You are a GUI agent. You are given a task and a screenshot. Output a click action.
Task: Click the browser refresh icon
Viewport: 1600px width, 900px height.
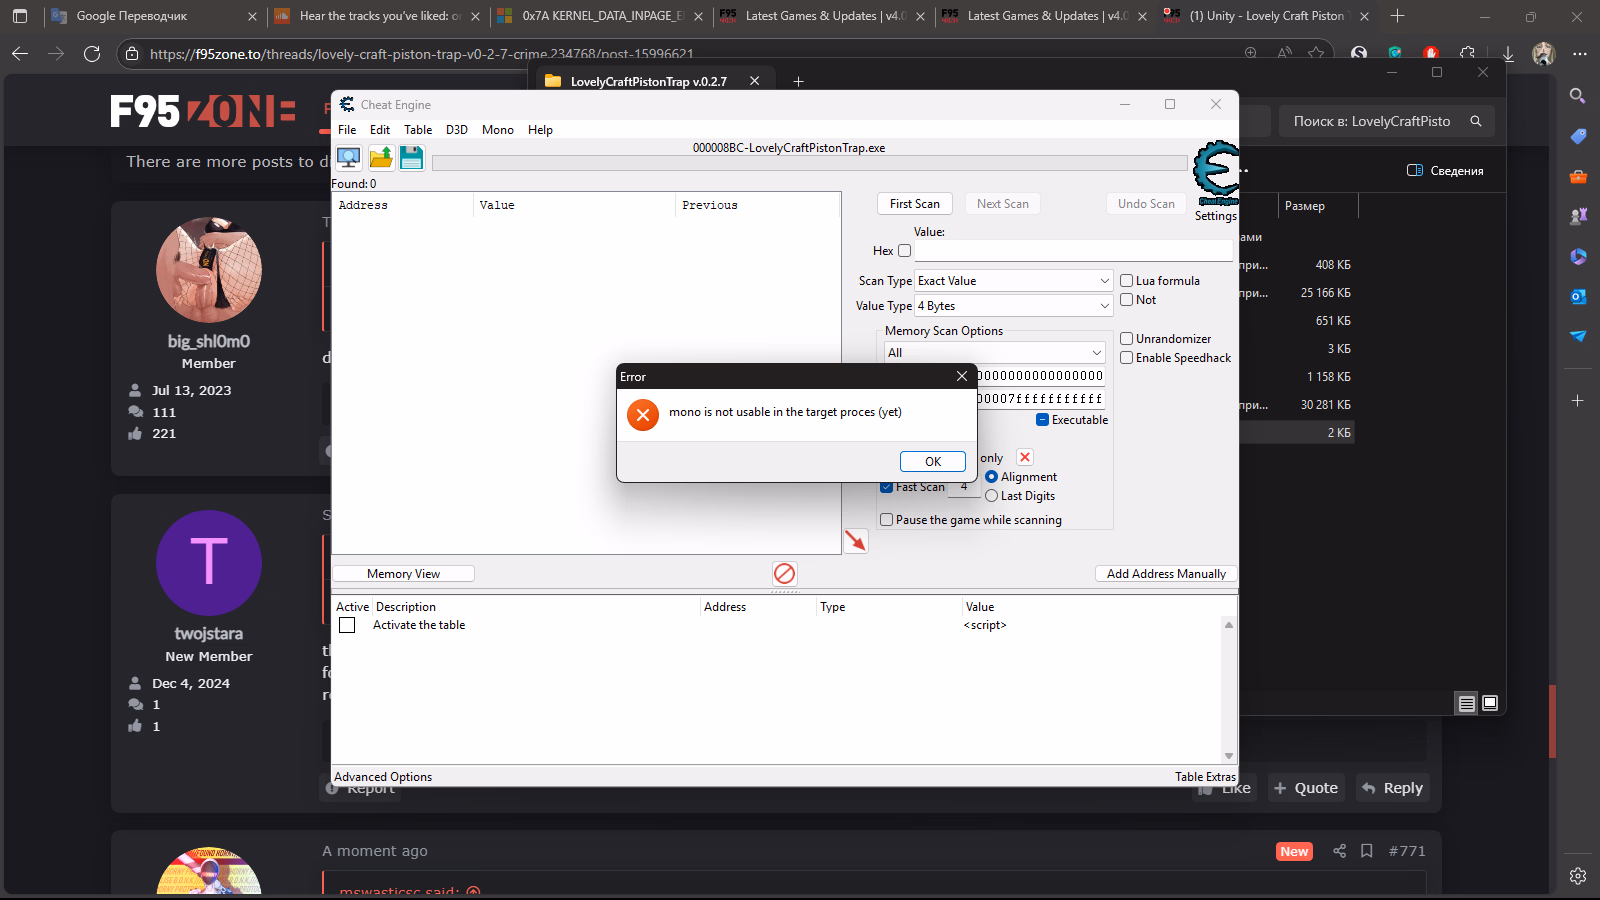pyautogui.click(x=92, y=54)
